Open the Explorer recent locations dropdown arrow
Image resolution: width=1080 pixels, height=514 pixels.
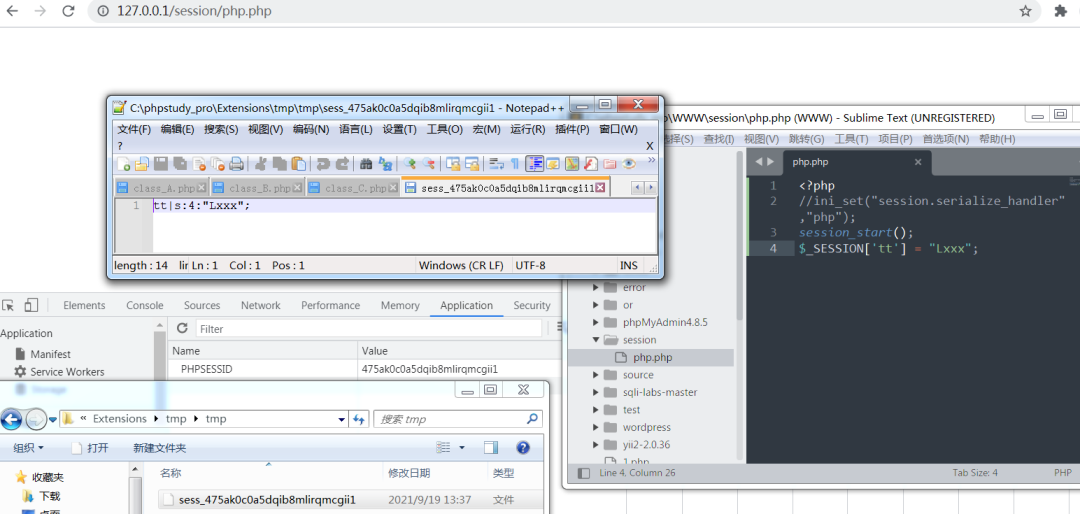[52, 419]
